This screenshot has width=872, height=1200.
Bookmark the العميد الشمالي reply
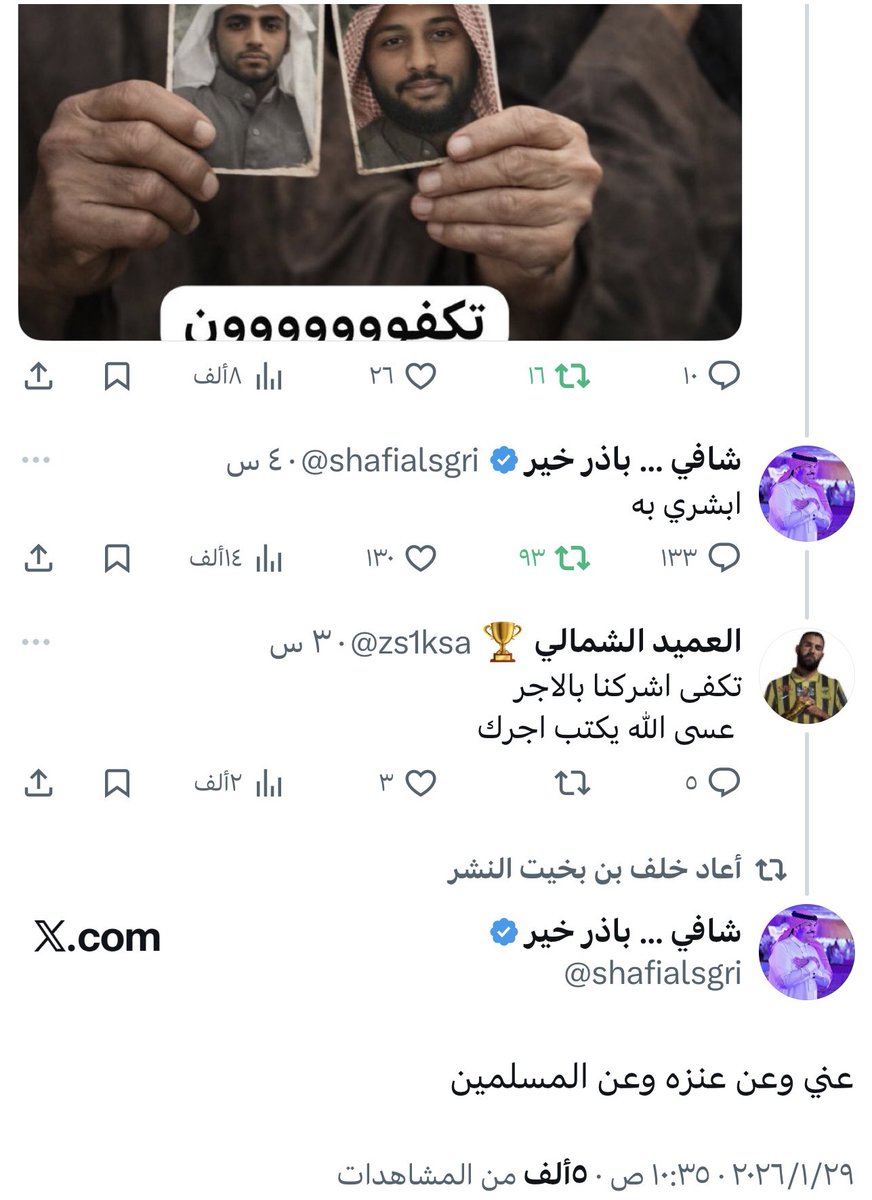tap(118, 783)
